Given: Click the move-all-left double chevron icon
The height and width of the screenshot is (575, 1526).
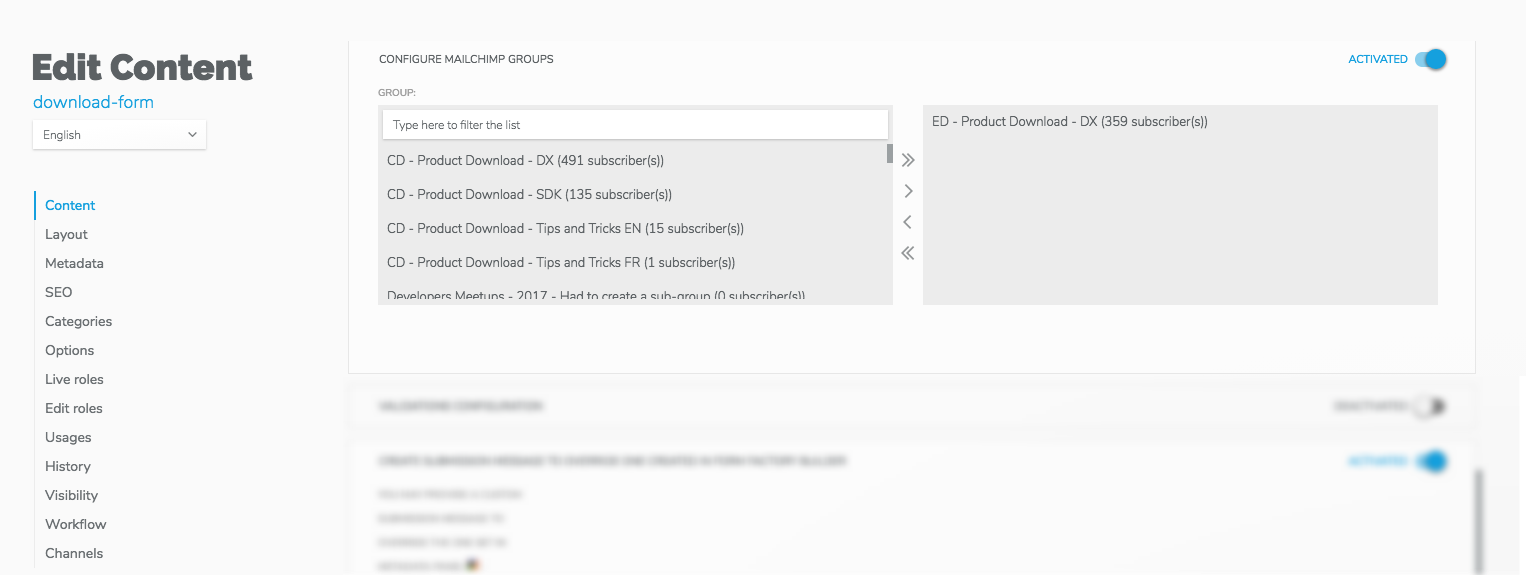Looking at the screenshot, I should tap(907, 253).
